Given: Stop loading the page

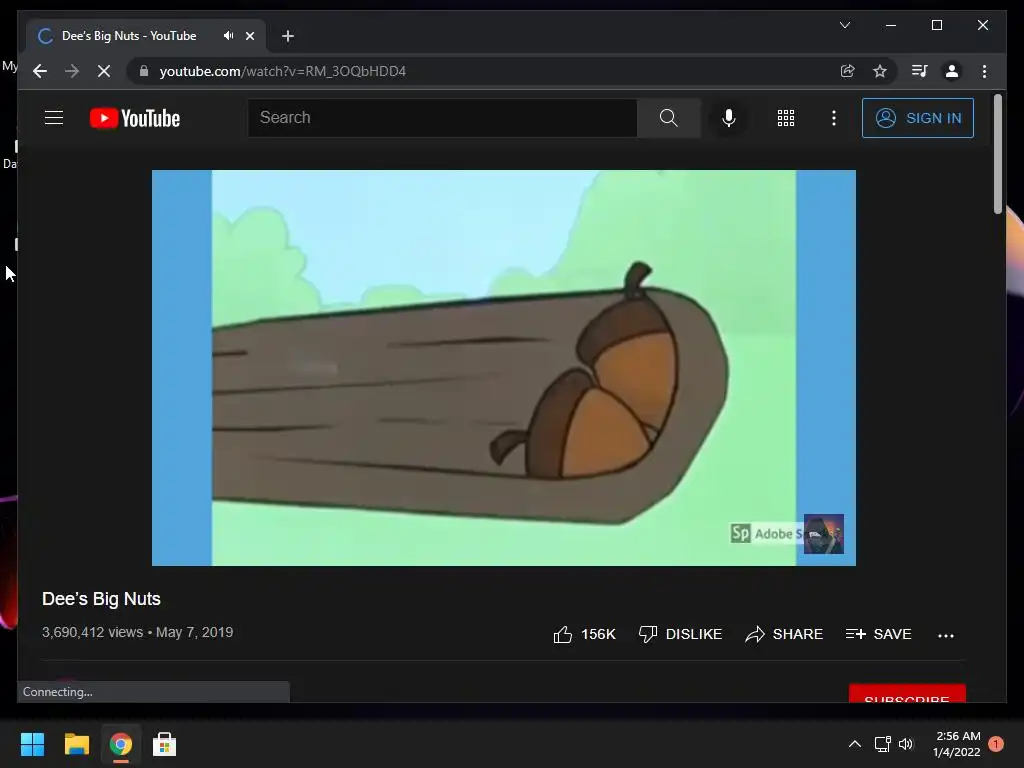Looking at the screenshot, I should point(104,71).
